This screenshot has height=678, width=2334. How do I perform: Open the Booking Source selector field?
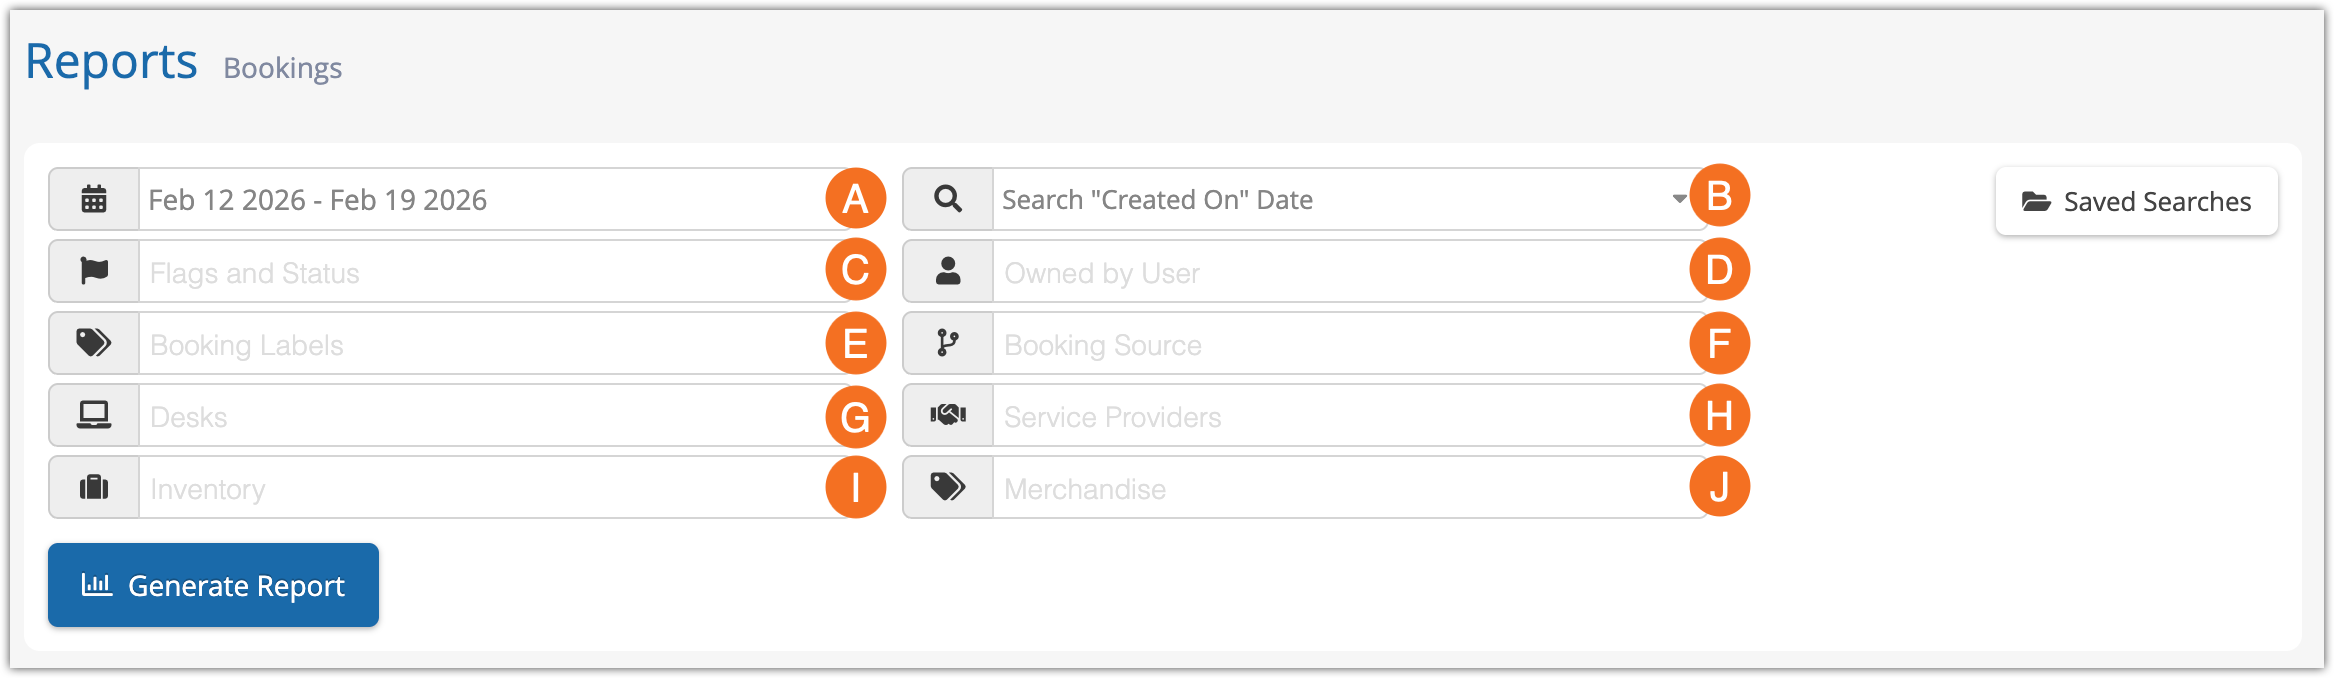(x=1340, y=344)
